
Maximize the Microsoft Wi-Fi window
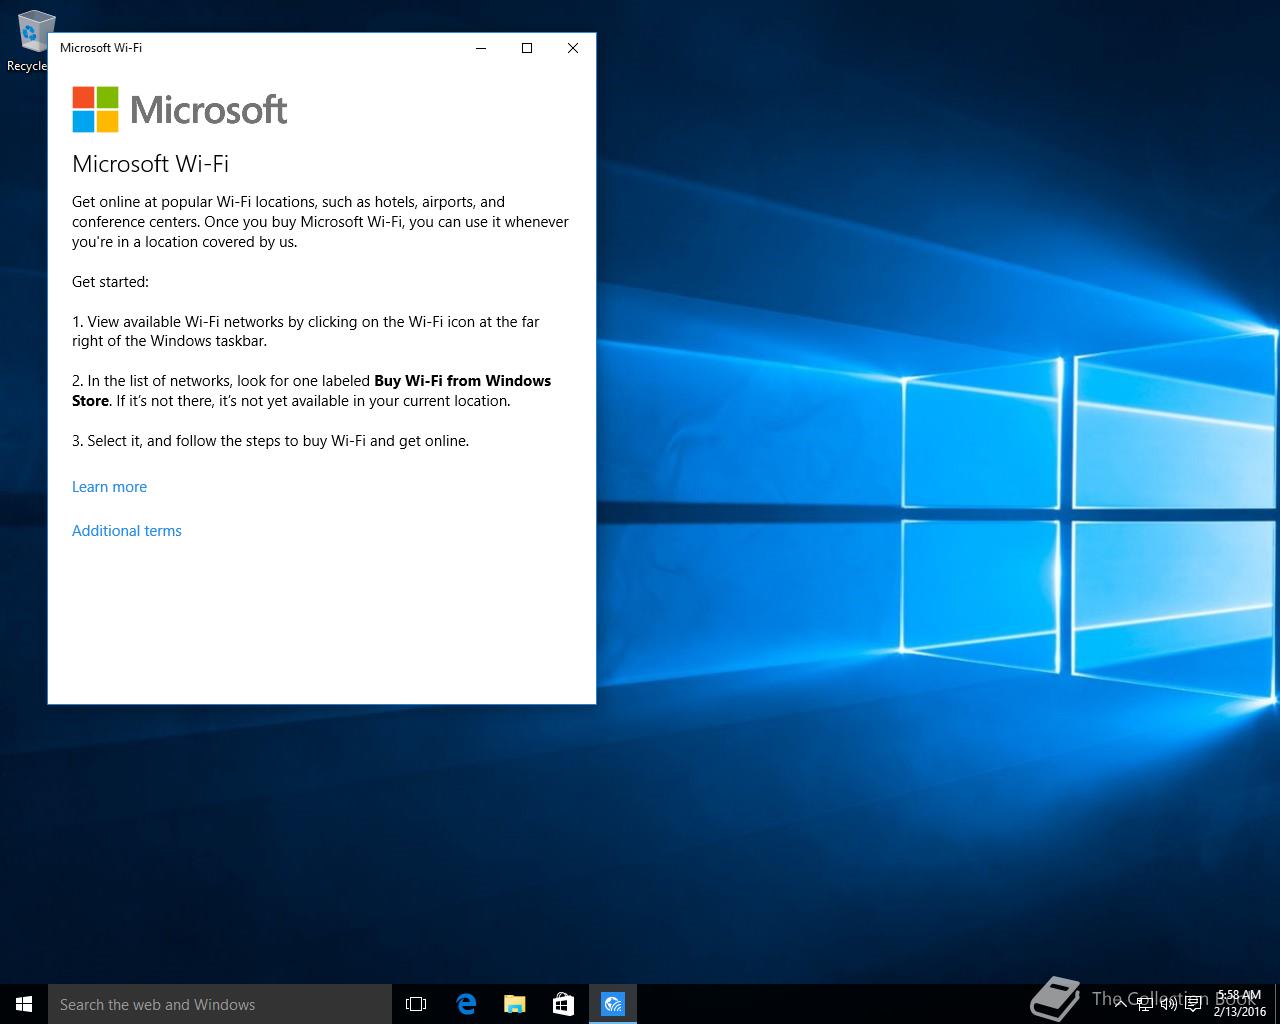(x=527, y=48)
